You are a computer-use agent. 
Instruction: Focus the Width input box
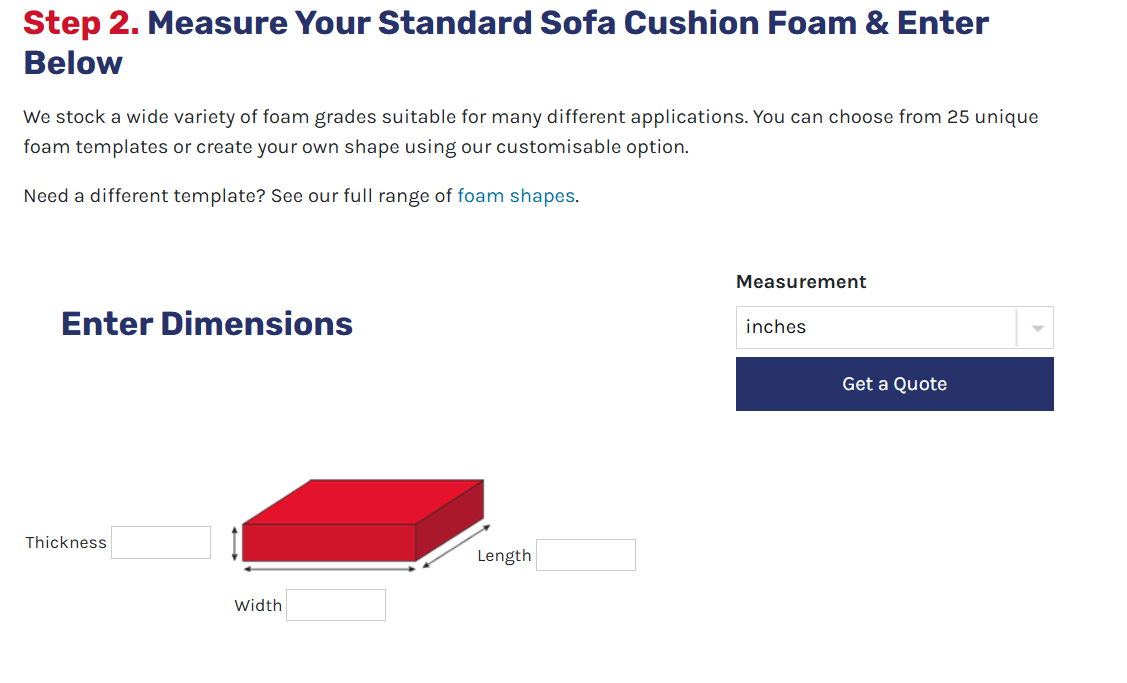[x=336, y=605]
